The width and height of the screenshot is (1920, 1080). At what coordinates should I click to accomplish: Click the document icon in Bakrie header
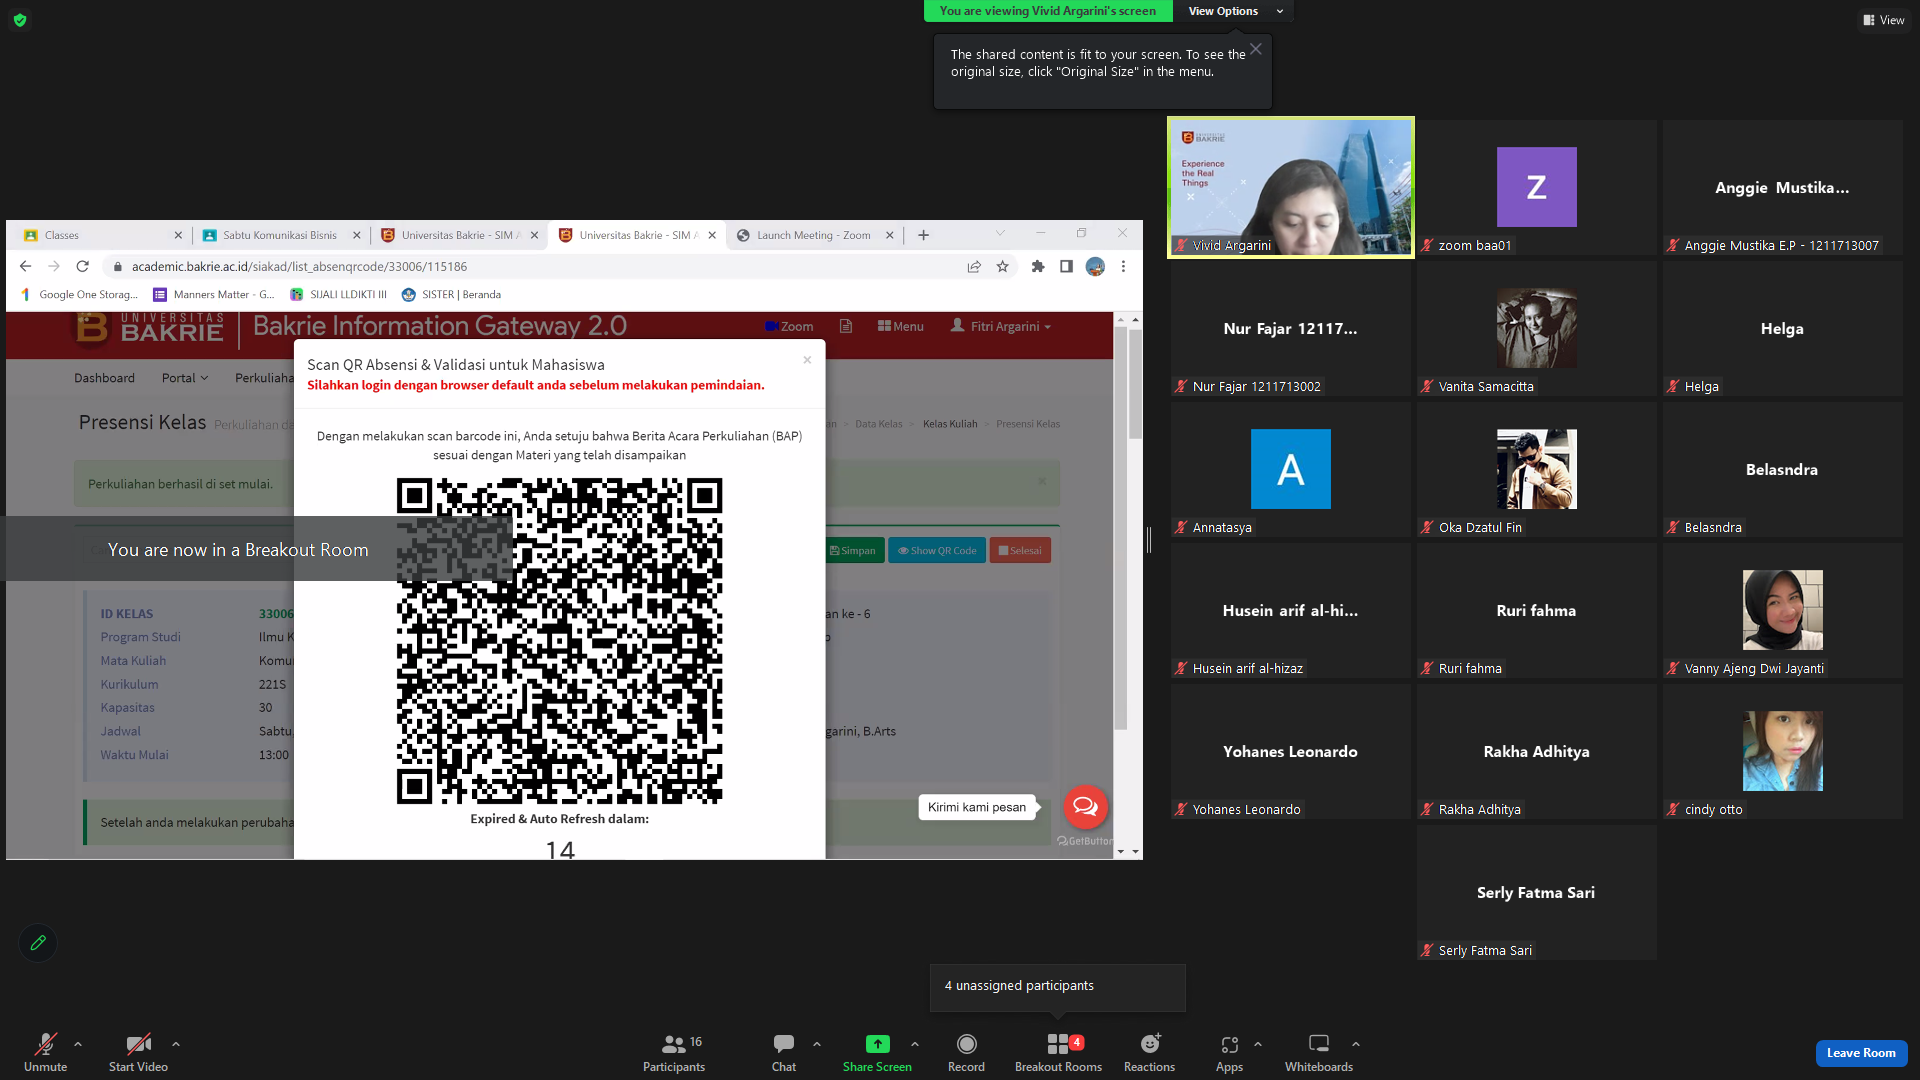click(845, 326)
